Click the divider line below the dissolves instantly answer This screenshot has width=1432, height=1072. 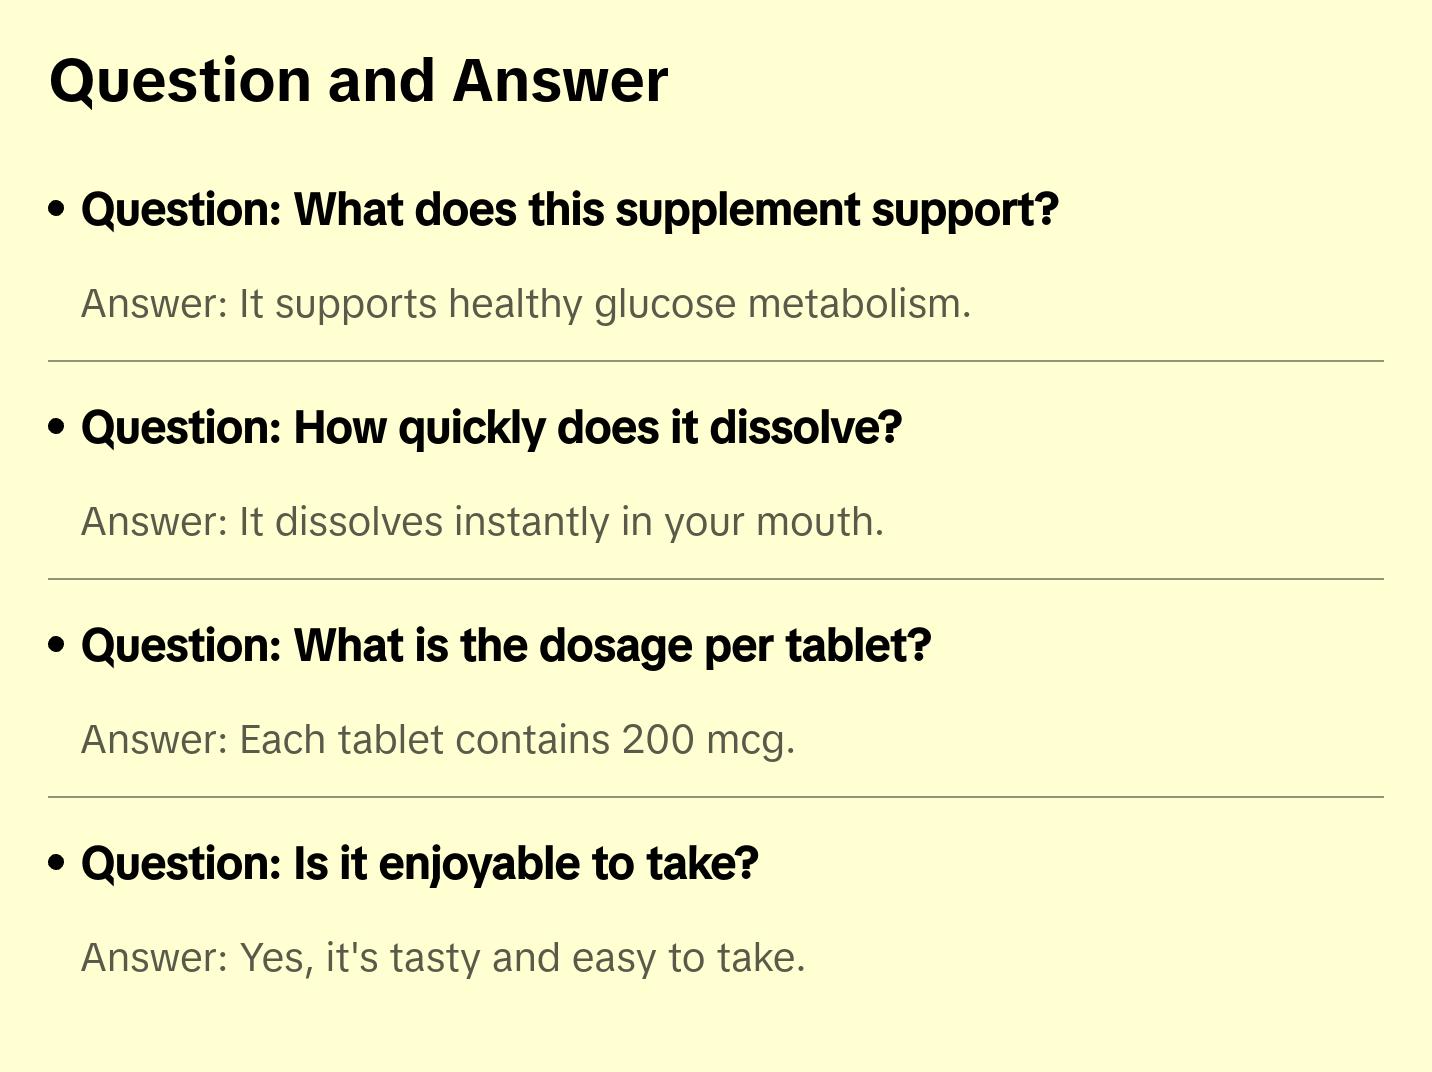coord(716,579)
